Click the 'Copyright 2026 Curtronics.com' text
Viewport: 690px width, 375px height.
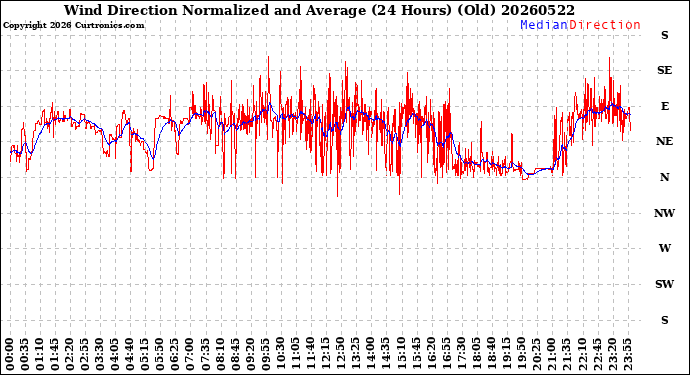point(73,26)
